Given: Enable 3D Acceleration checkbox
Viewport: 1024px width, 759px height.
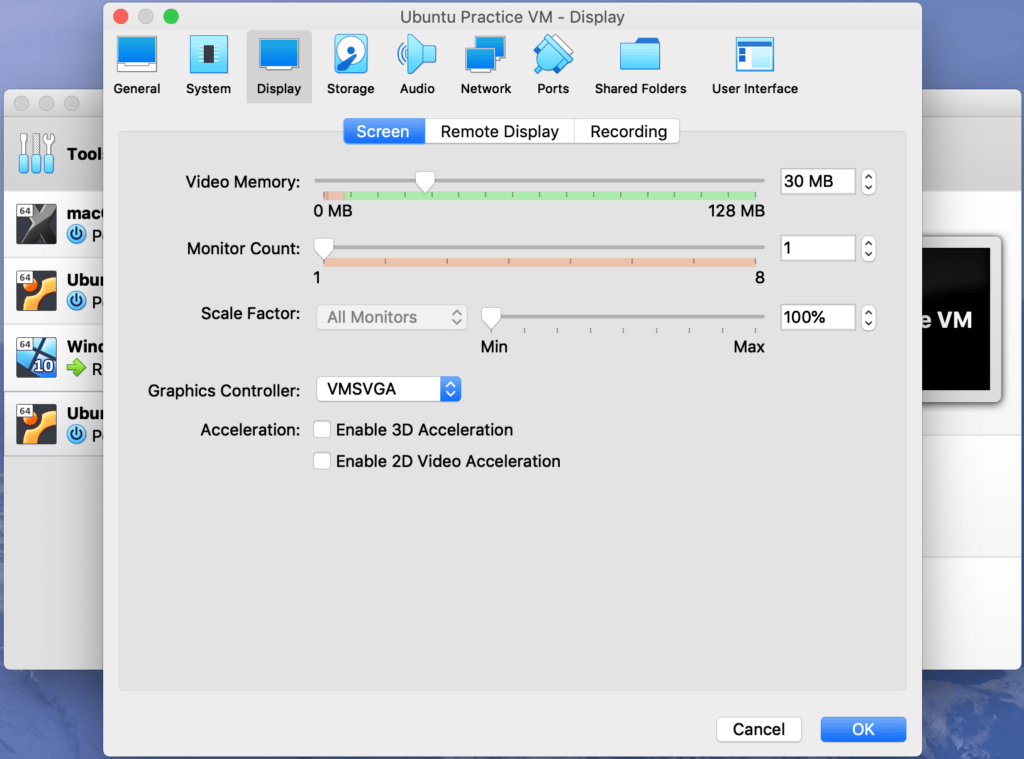Looking at the screenshot, I should tap(322, 429).
